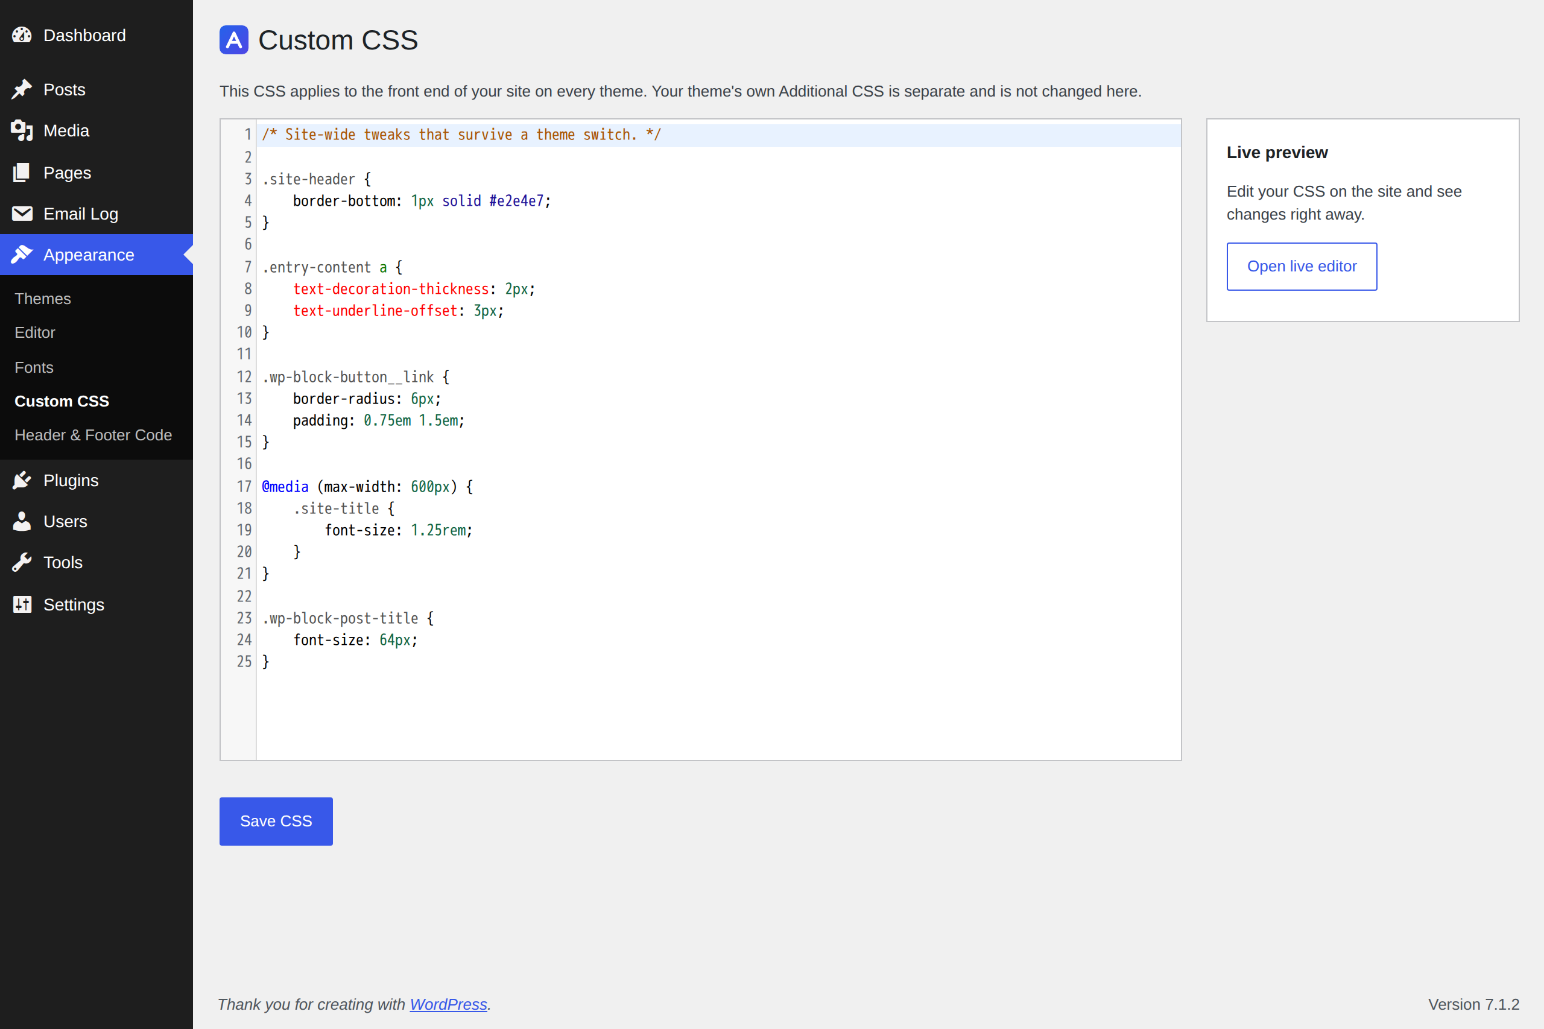
Task: Click the Settings sliders icon
Action: click(x=22, y=605)
